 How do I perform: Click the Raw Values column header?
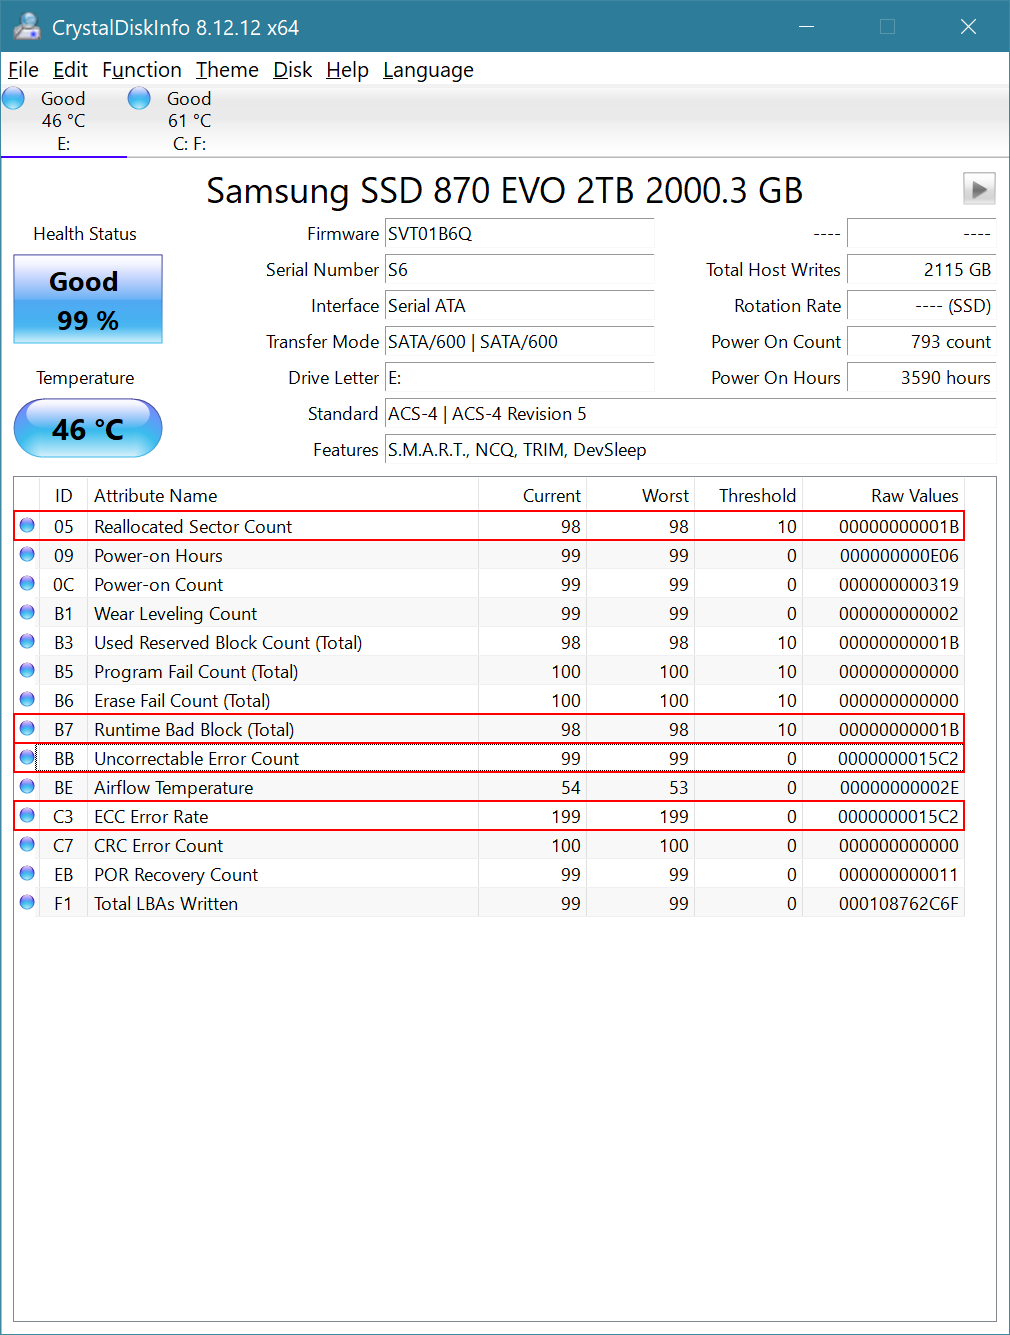[913, 496]
